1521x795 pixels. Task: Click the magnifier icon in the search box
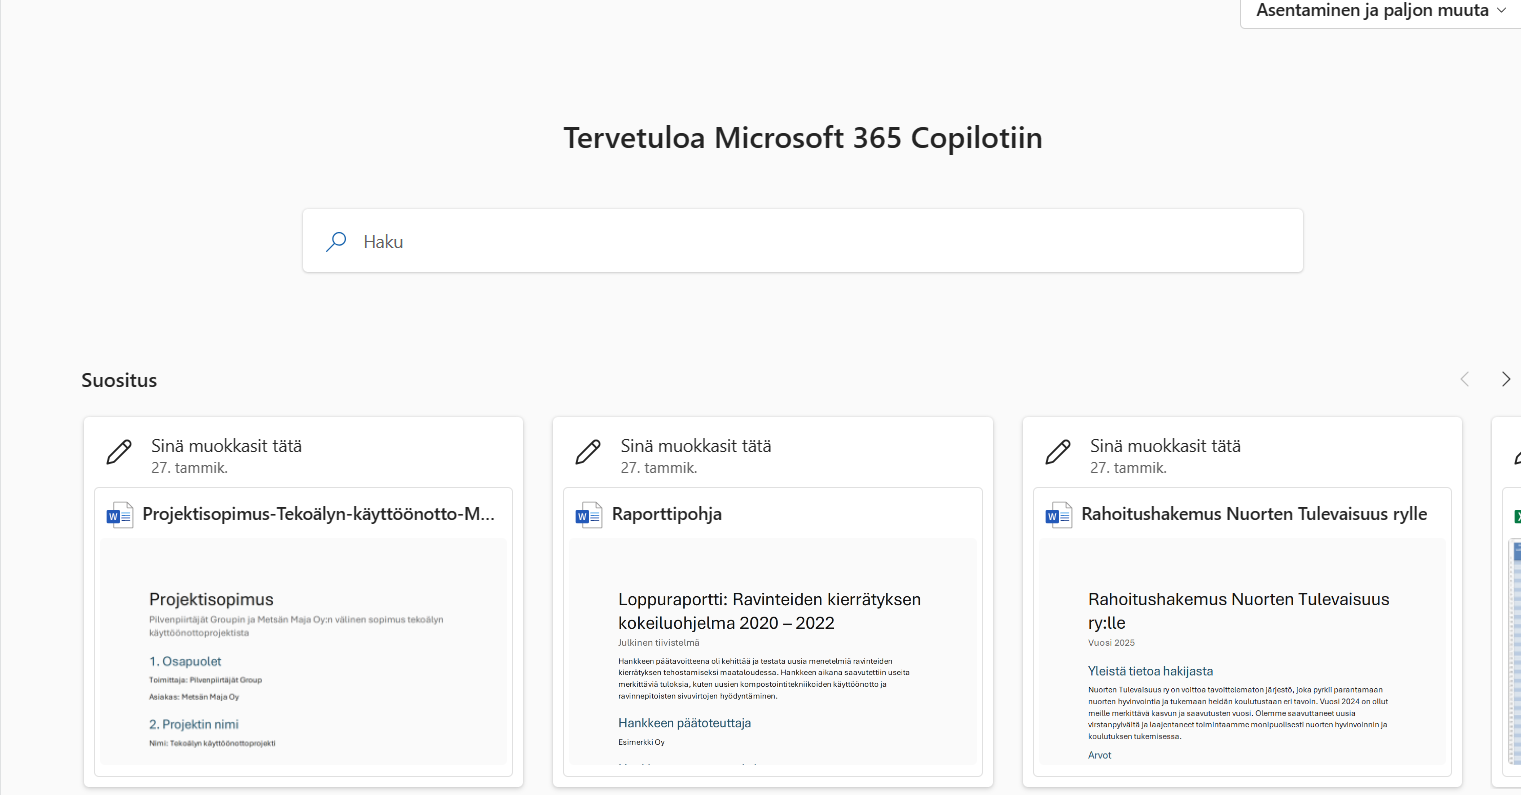(337, 241)
